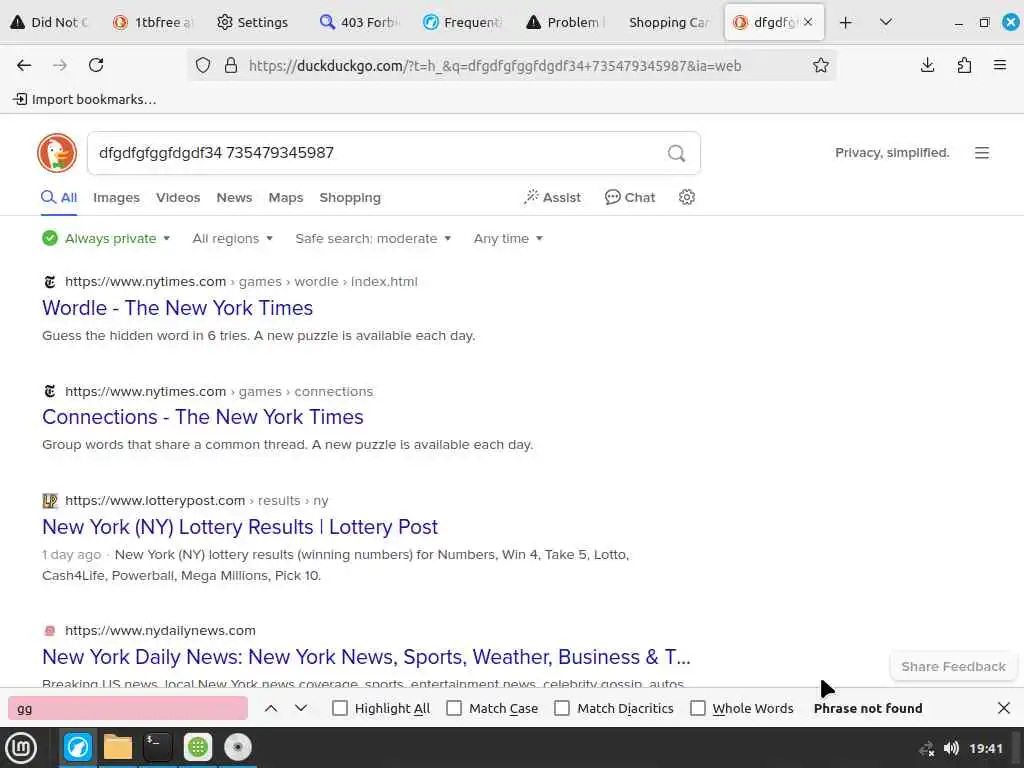Go back to the previous page

point(24,65)
